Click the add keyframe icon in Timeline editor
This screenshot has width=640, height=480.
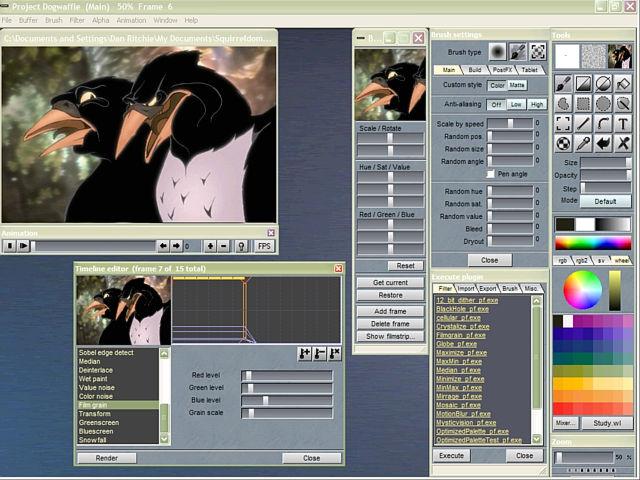pyautogui.click(x=304, y=353)
